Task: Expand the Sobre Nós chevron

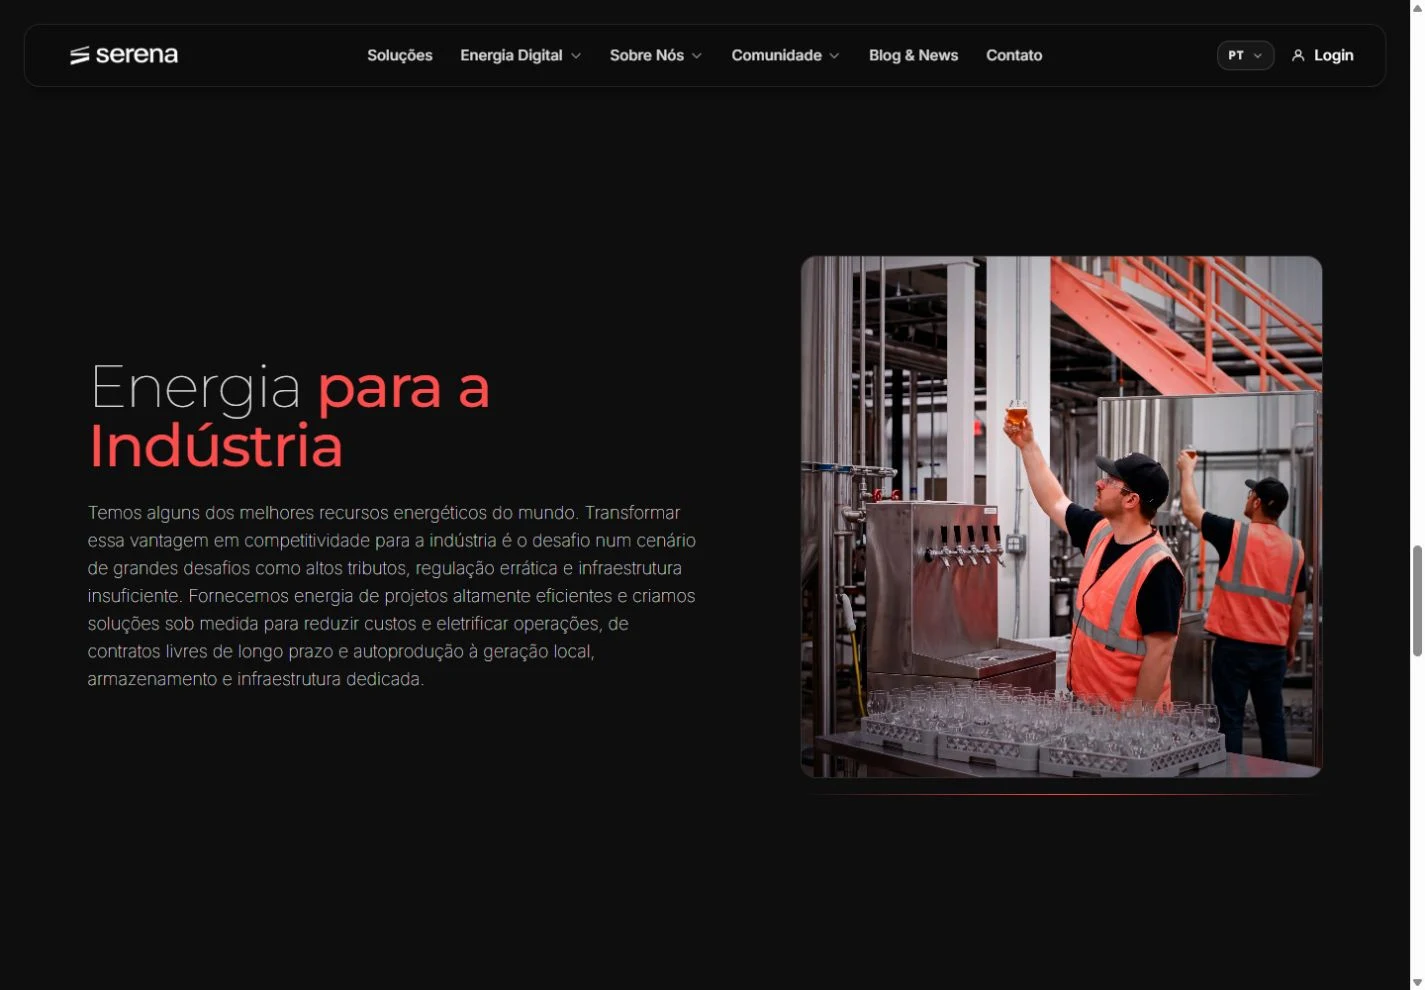Action: [697, 56]
